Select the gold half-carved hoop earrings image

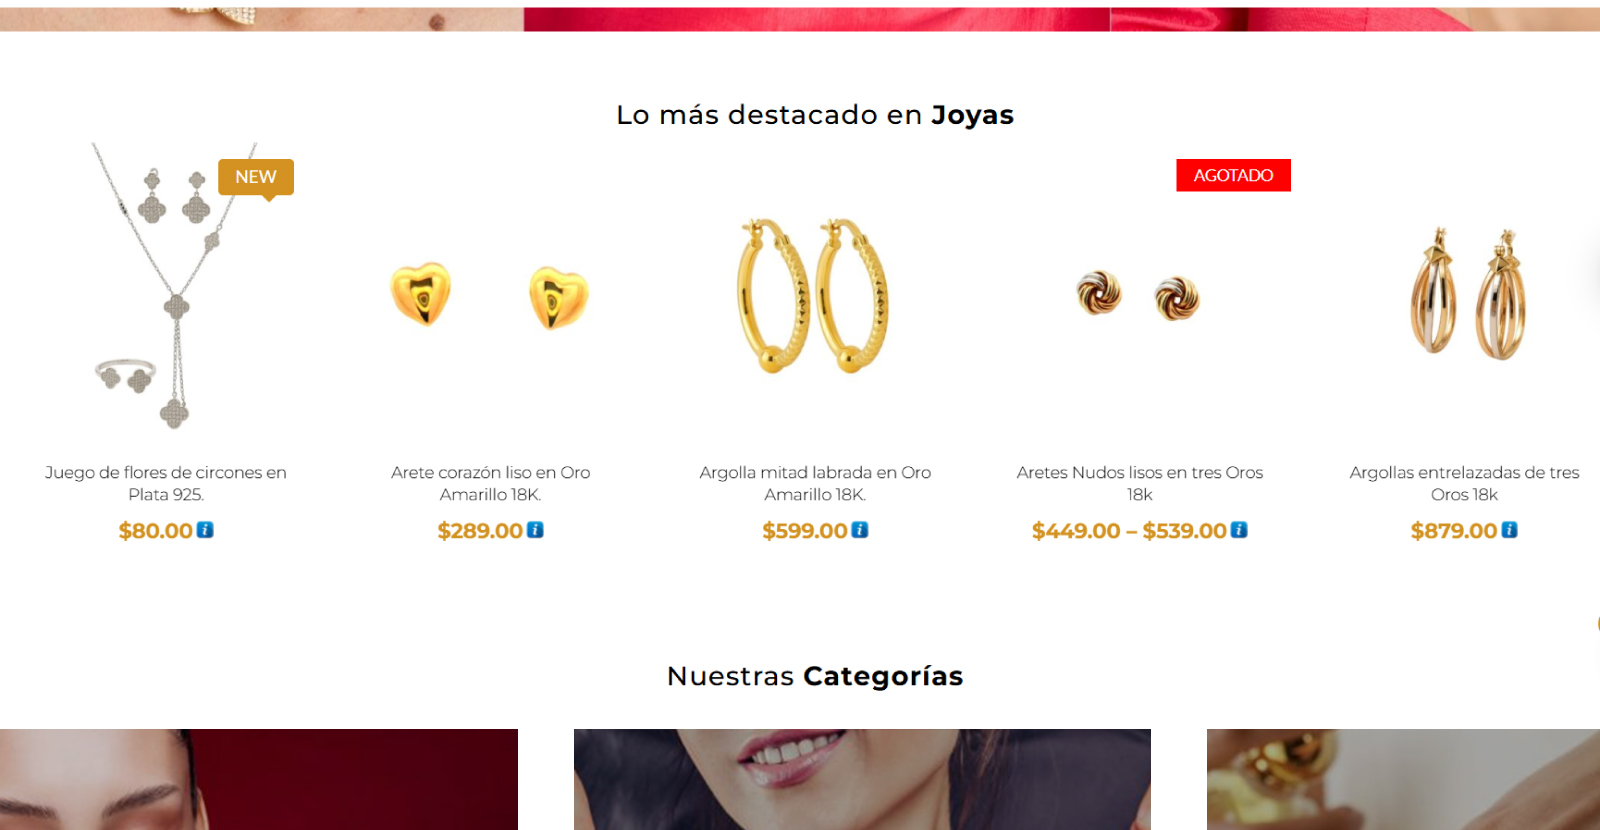(x=814, y=296)
